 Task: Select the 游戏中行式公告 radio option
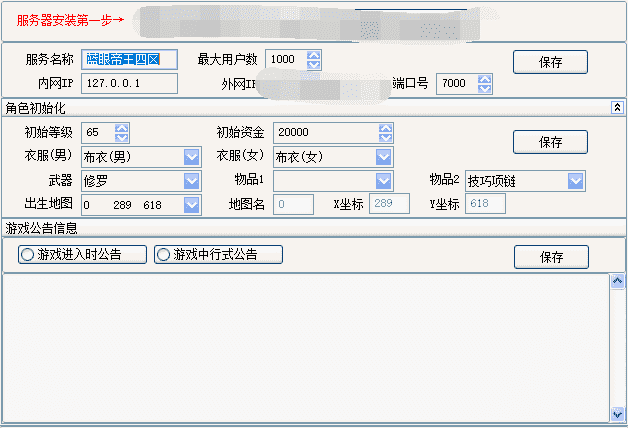(x=218, y=254)
